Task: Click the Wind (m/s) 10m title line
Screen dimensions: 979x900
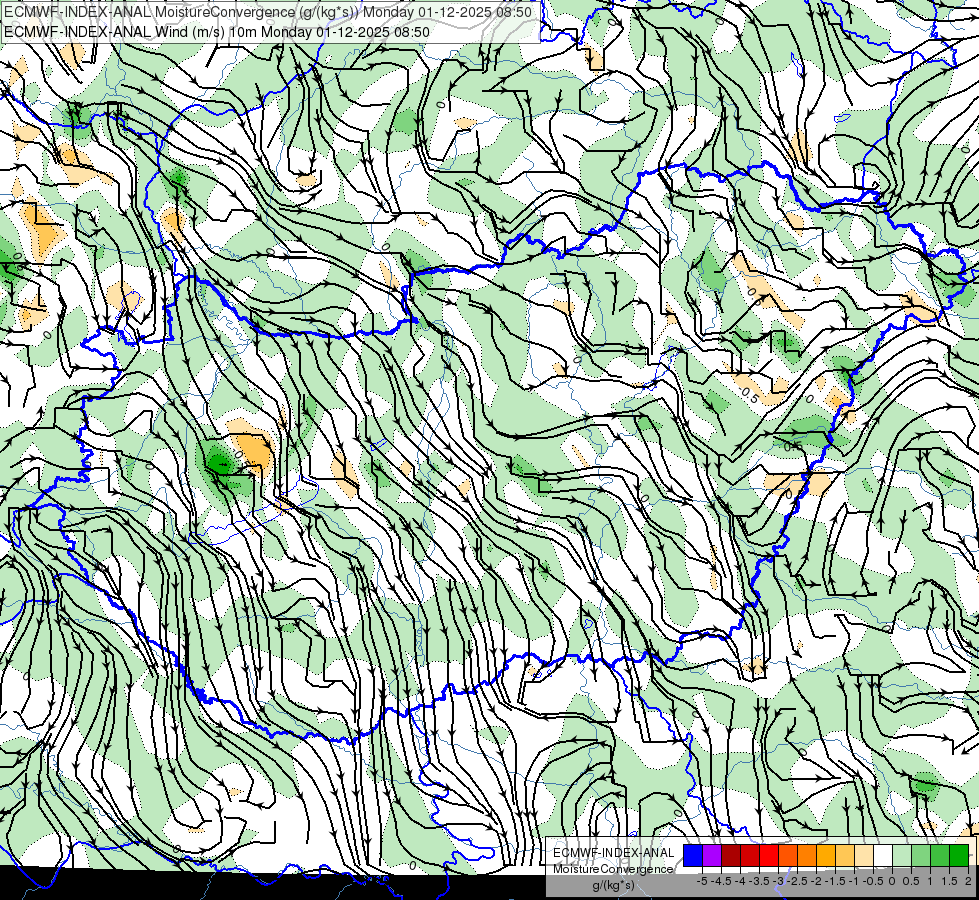Action: [217, 31]
